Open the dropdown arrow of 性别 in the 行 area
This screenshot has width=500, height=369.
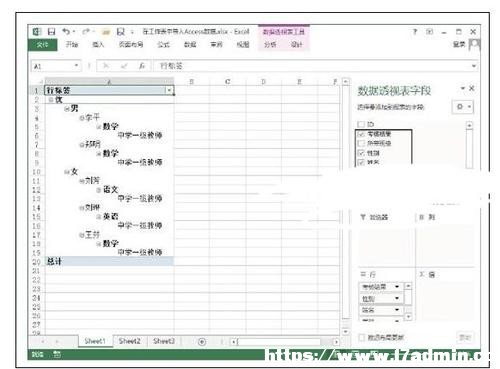[x=397, y=298]
